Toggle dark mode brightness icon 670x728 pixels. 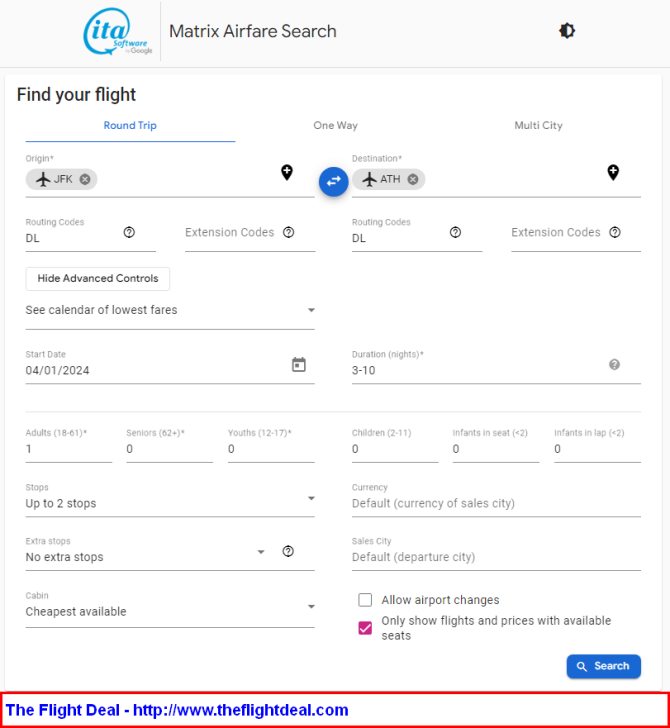[x=566, y=31]
